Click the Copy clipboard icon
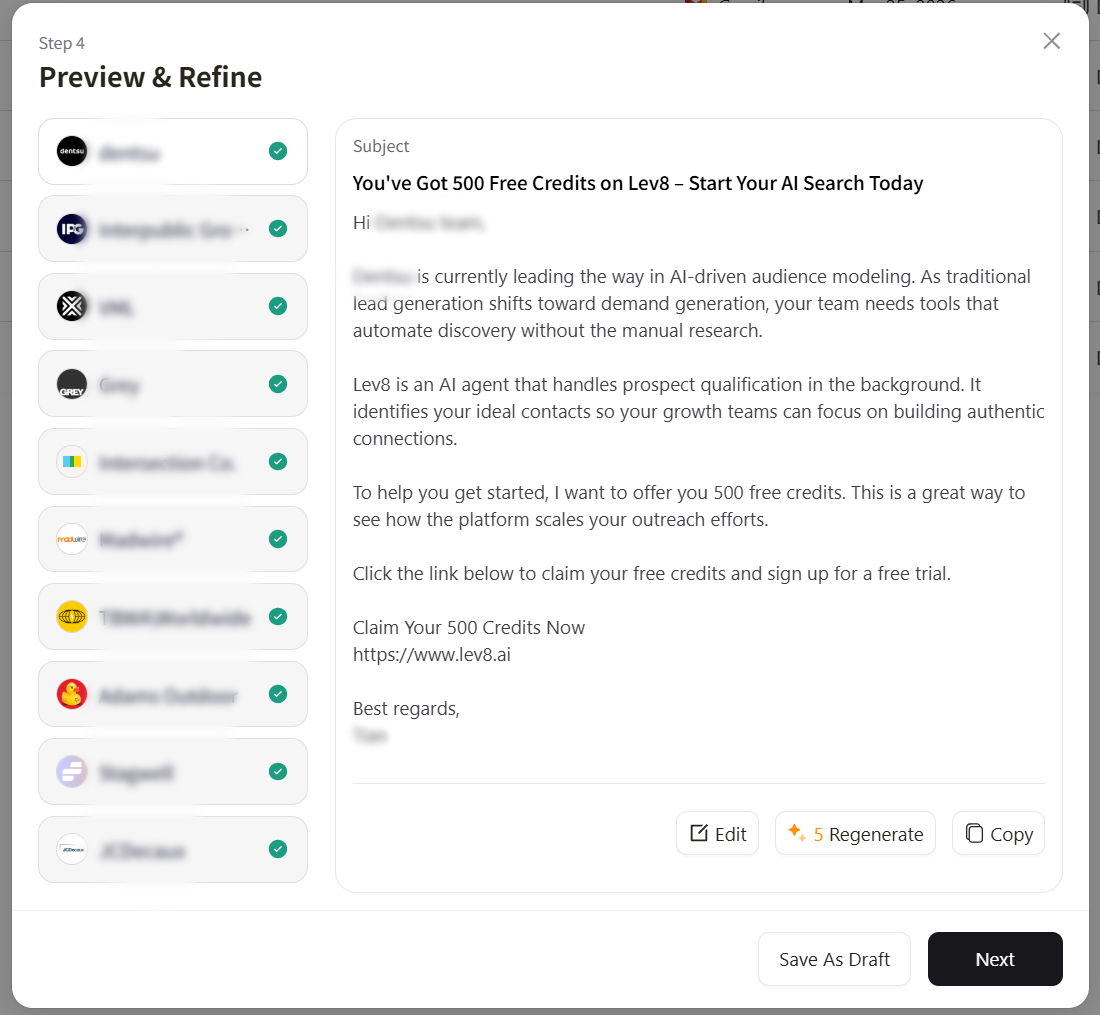 click(974, 833)
